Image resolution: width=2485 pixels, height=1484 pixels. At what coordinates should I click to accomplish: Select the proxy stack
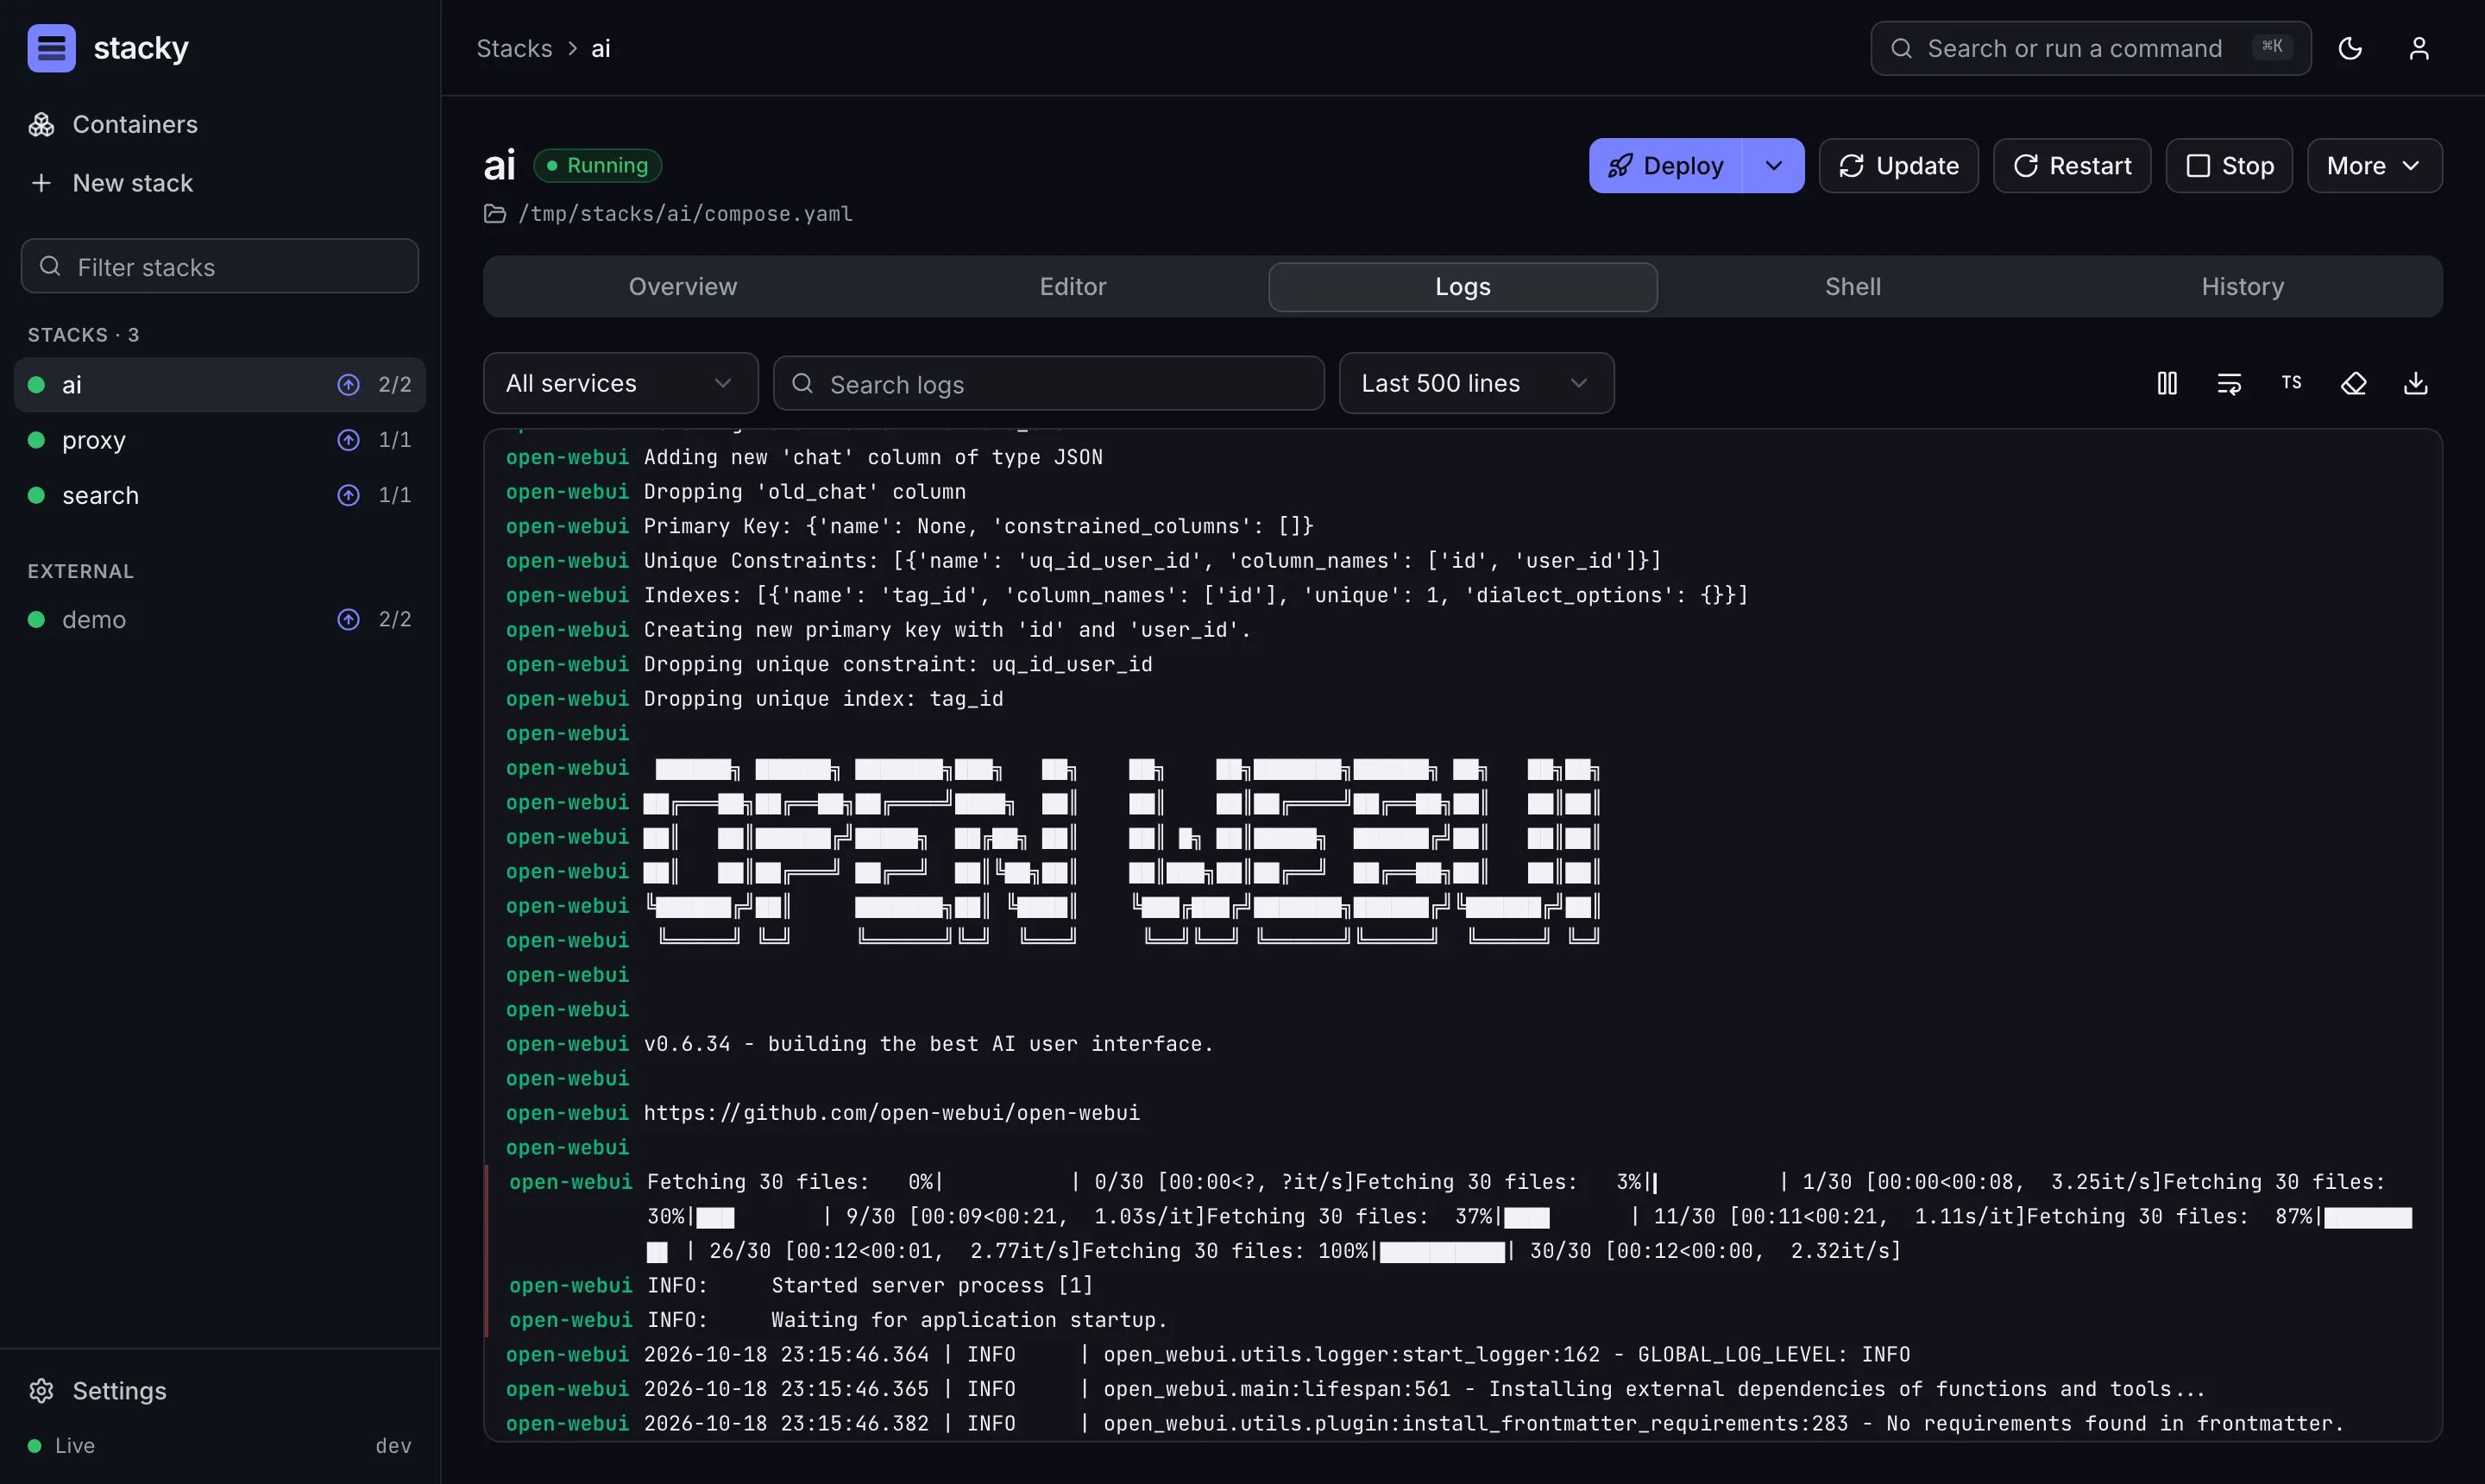(x=220, y=440)
